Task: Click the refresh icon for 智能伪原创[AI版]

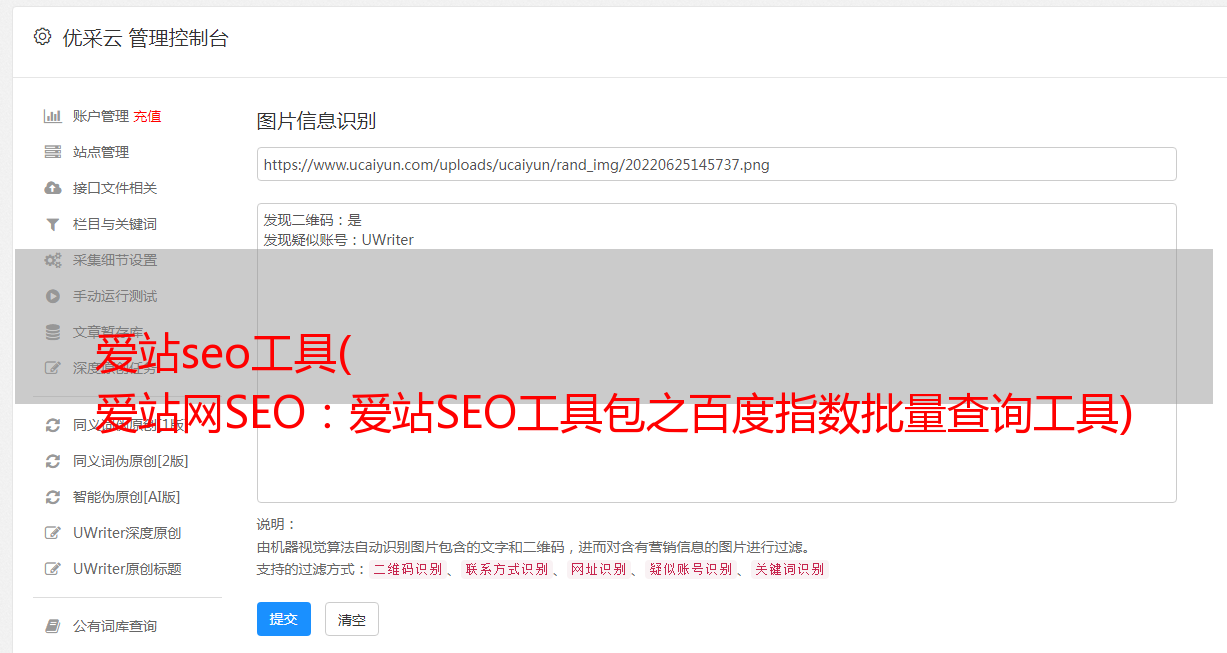Action: click(x=53, y=497)
